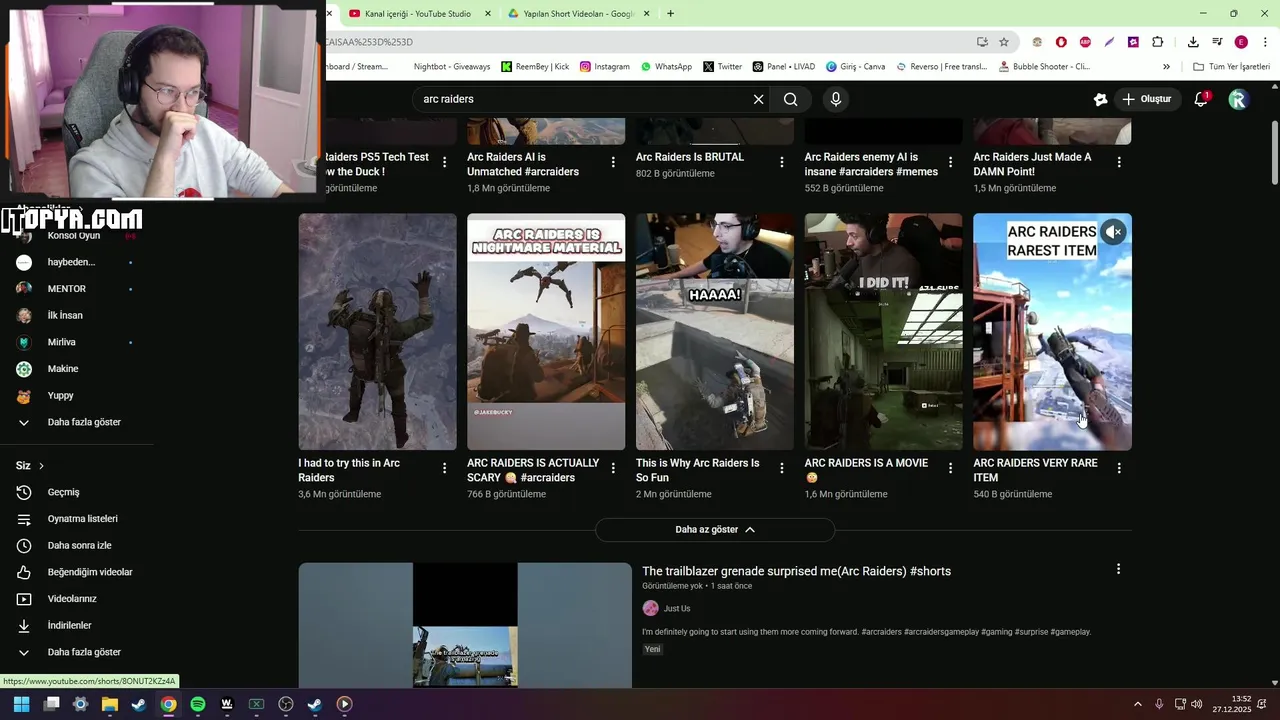Screen dimensions: 1280x720
Task: Open 'Daha sonra izle' in the sidebar
Action: pyautogui.click(x=69, y=546)
